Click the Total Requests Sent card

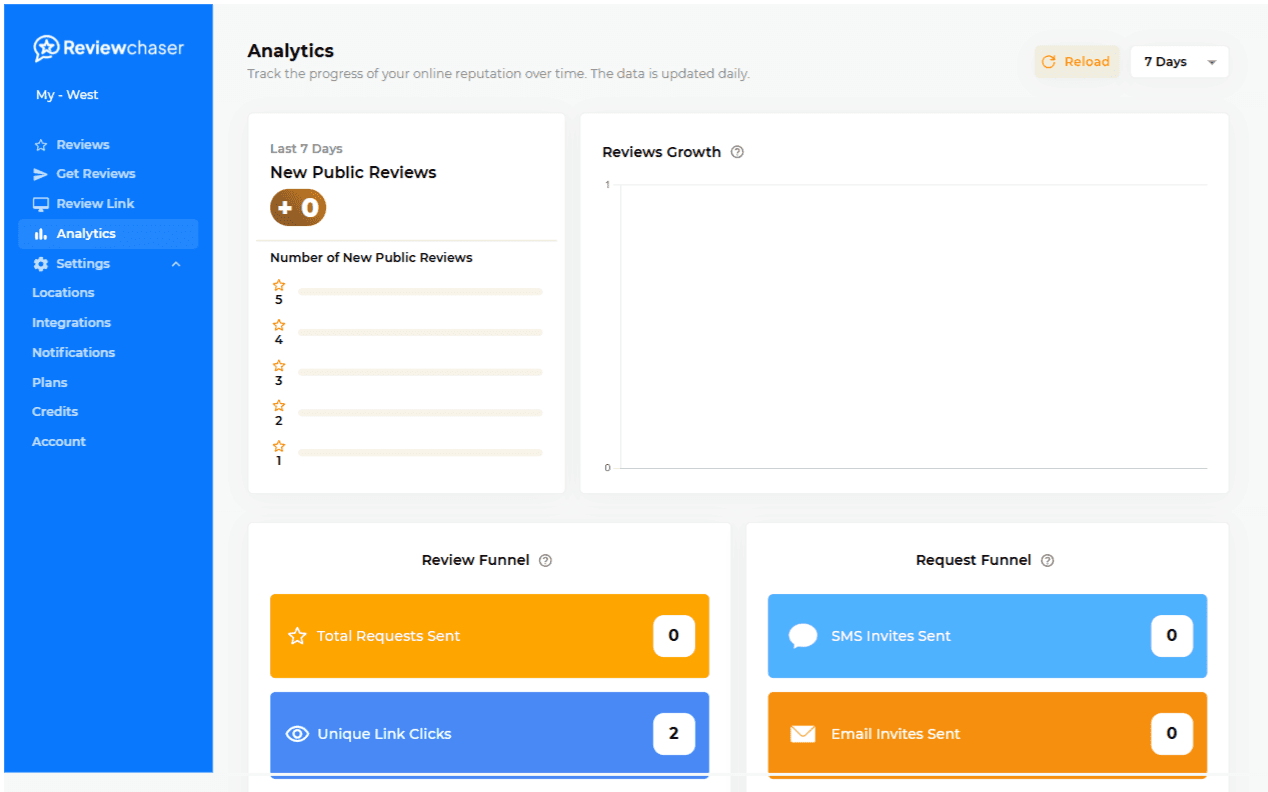pyautogui.click(x=489, y=636)
